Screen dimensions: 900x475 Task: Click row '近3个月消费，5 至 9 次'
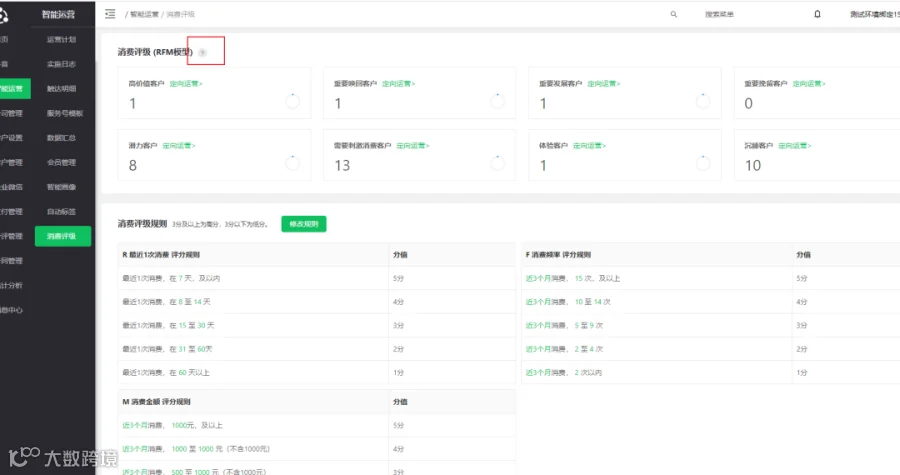click(x=710, y=325)
